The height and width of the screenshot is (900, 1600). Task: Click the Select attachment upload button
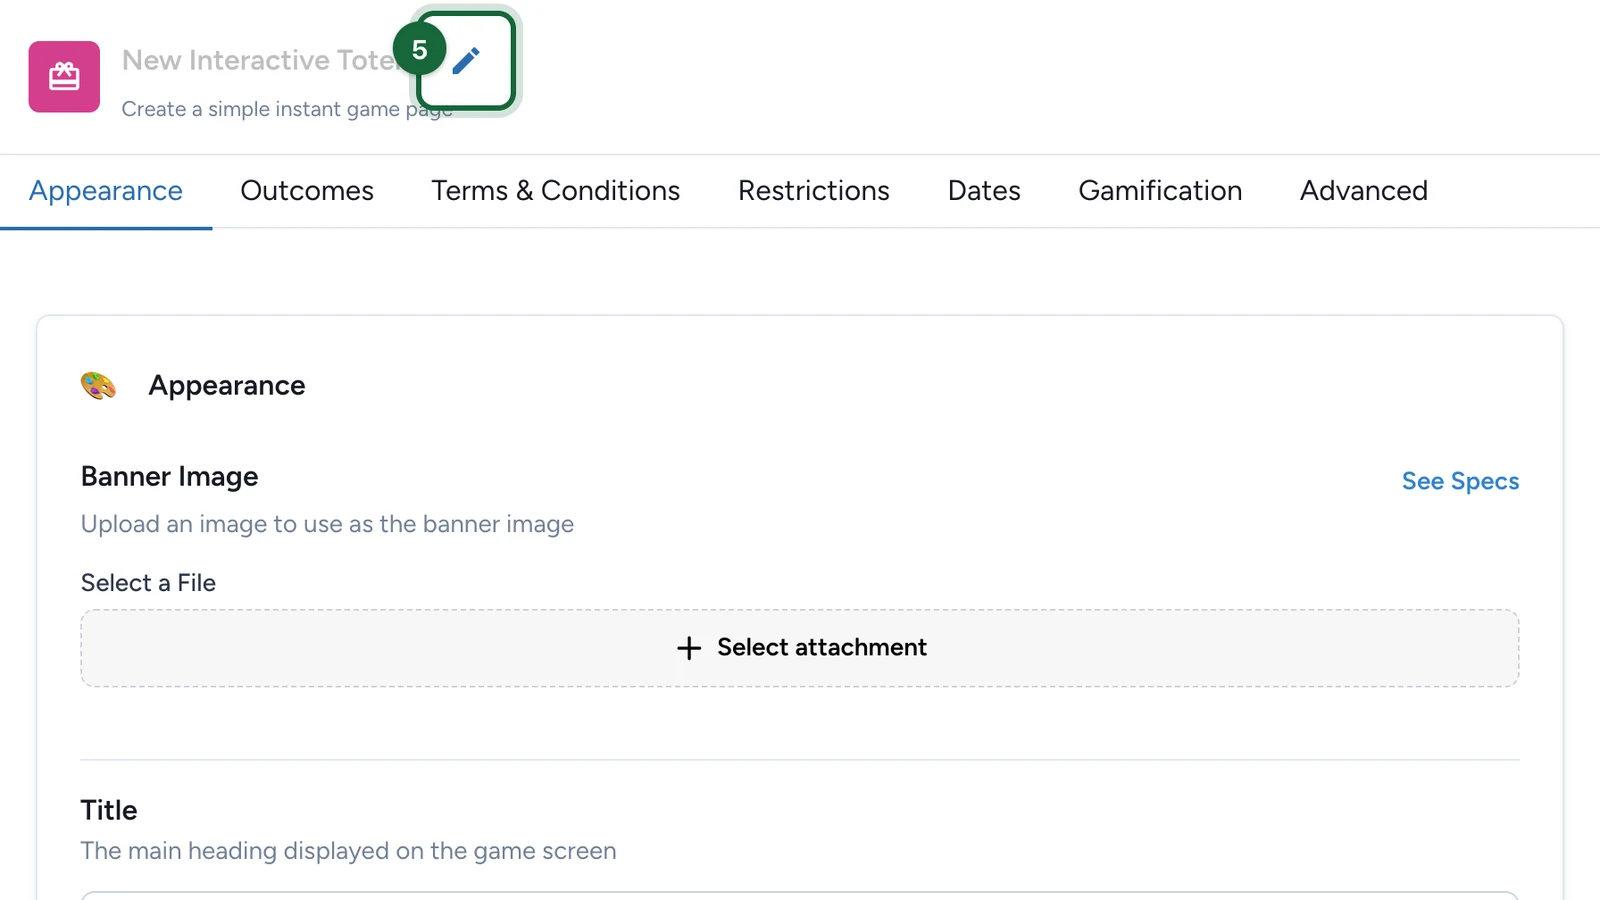pos(800,648)
